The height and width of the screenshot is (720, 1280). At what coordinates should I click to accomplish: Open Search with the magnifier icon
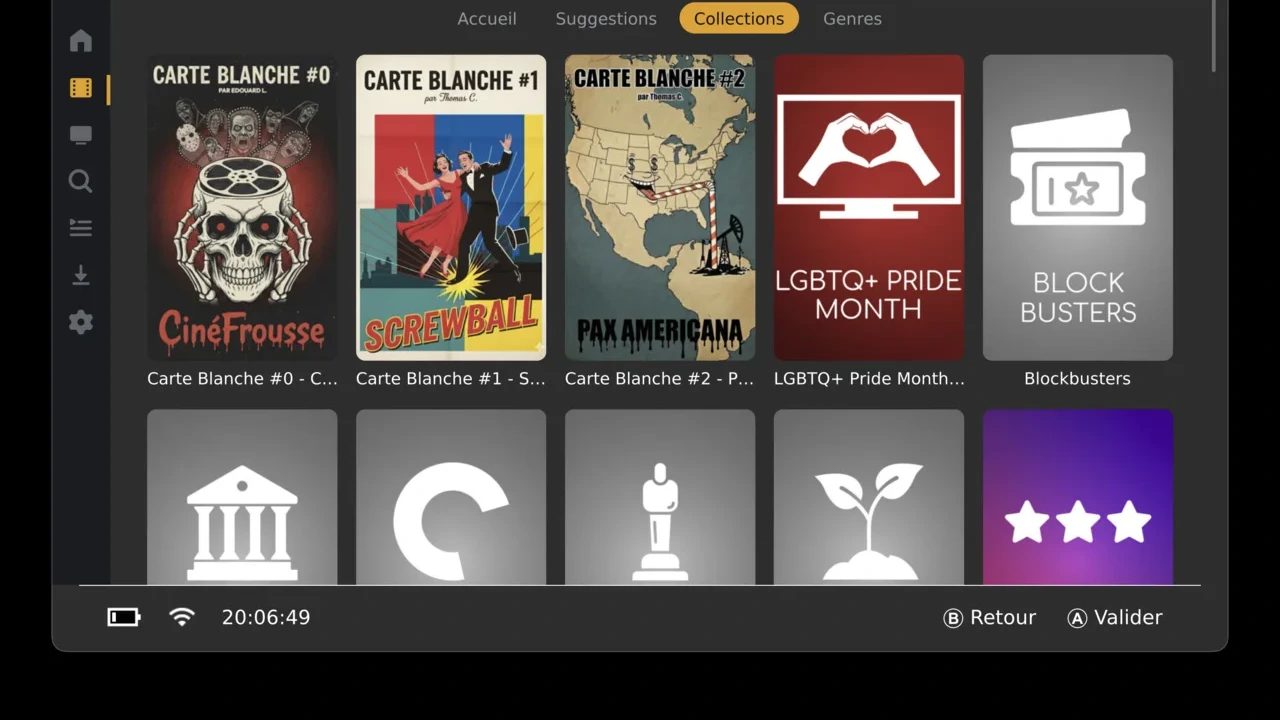click(81, 181)
